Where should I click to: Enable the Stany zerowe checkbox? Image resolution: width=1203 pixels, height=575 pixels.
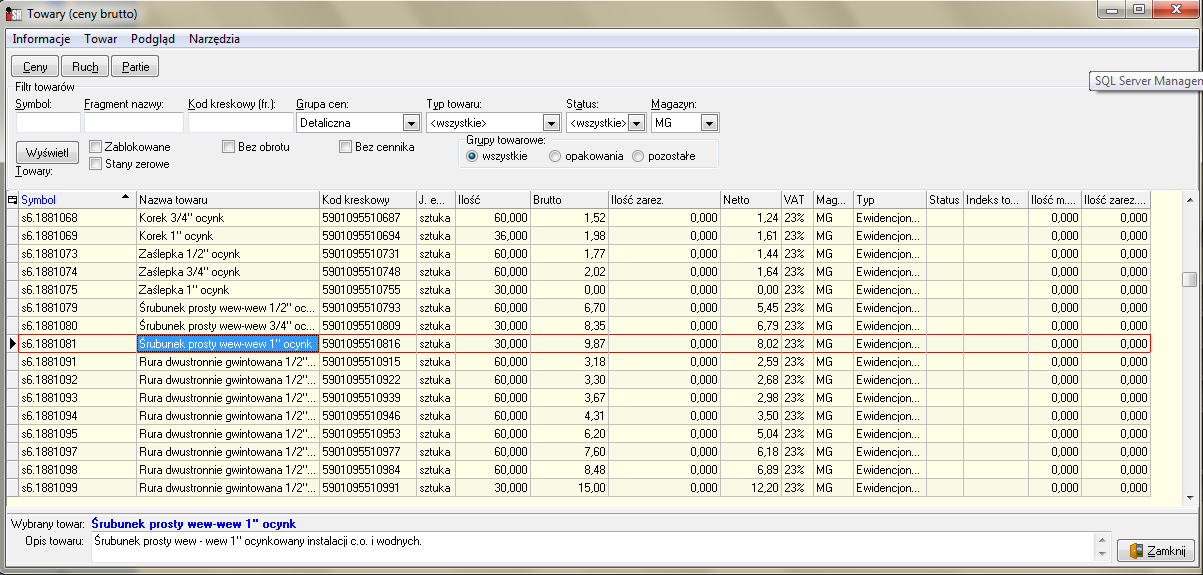point(96,164)
